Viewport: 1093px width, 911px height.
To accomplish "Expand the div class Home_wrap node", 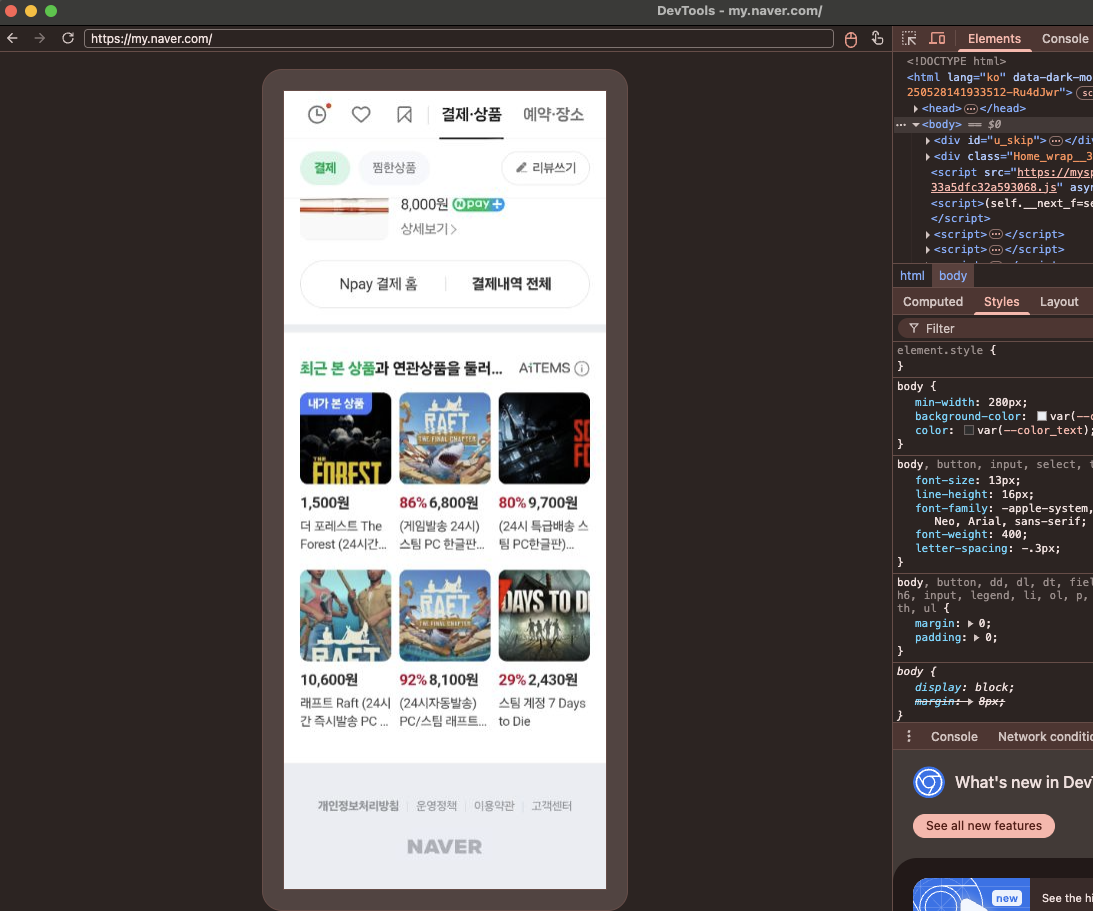I will point(928,157).
